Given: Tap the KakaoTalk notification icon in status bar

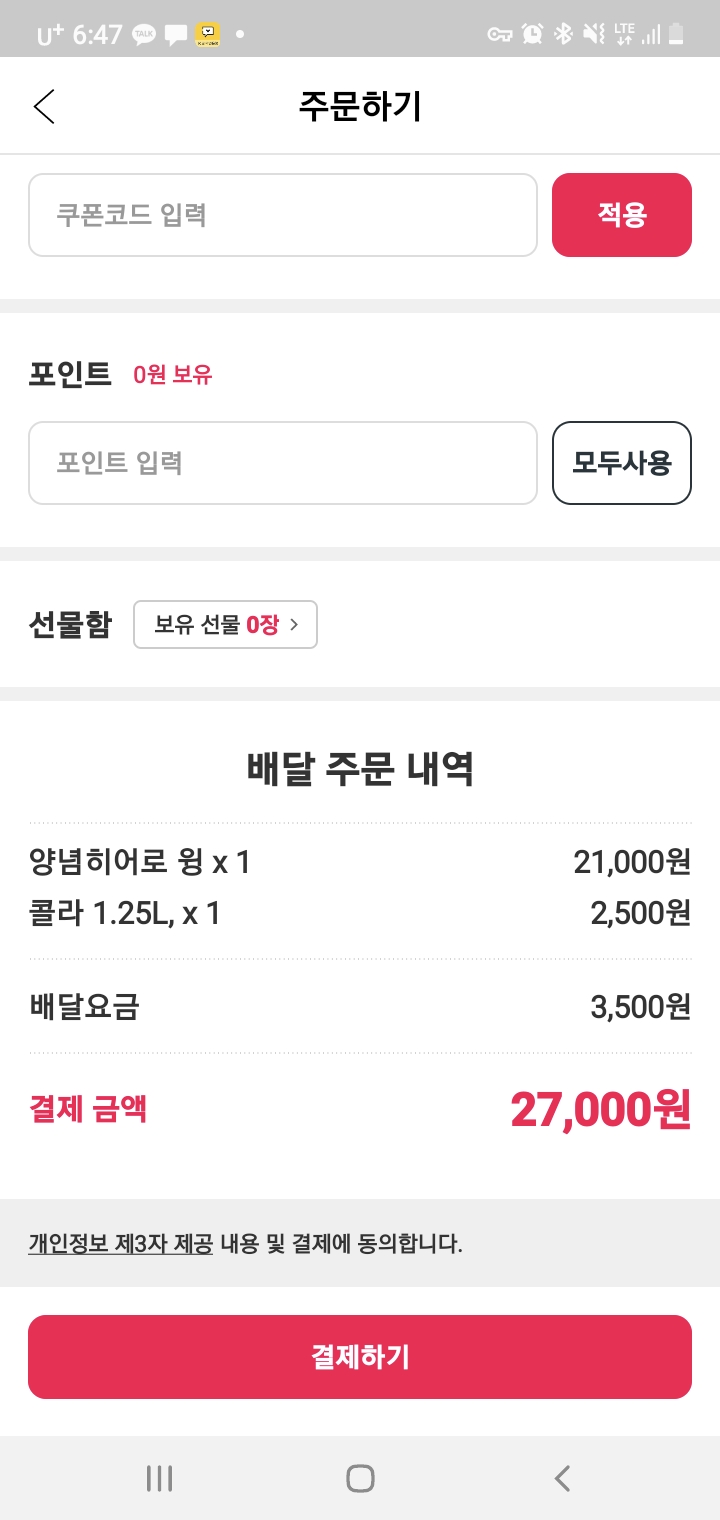Looking at the screenshot, I should tap(144, 35).
